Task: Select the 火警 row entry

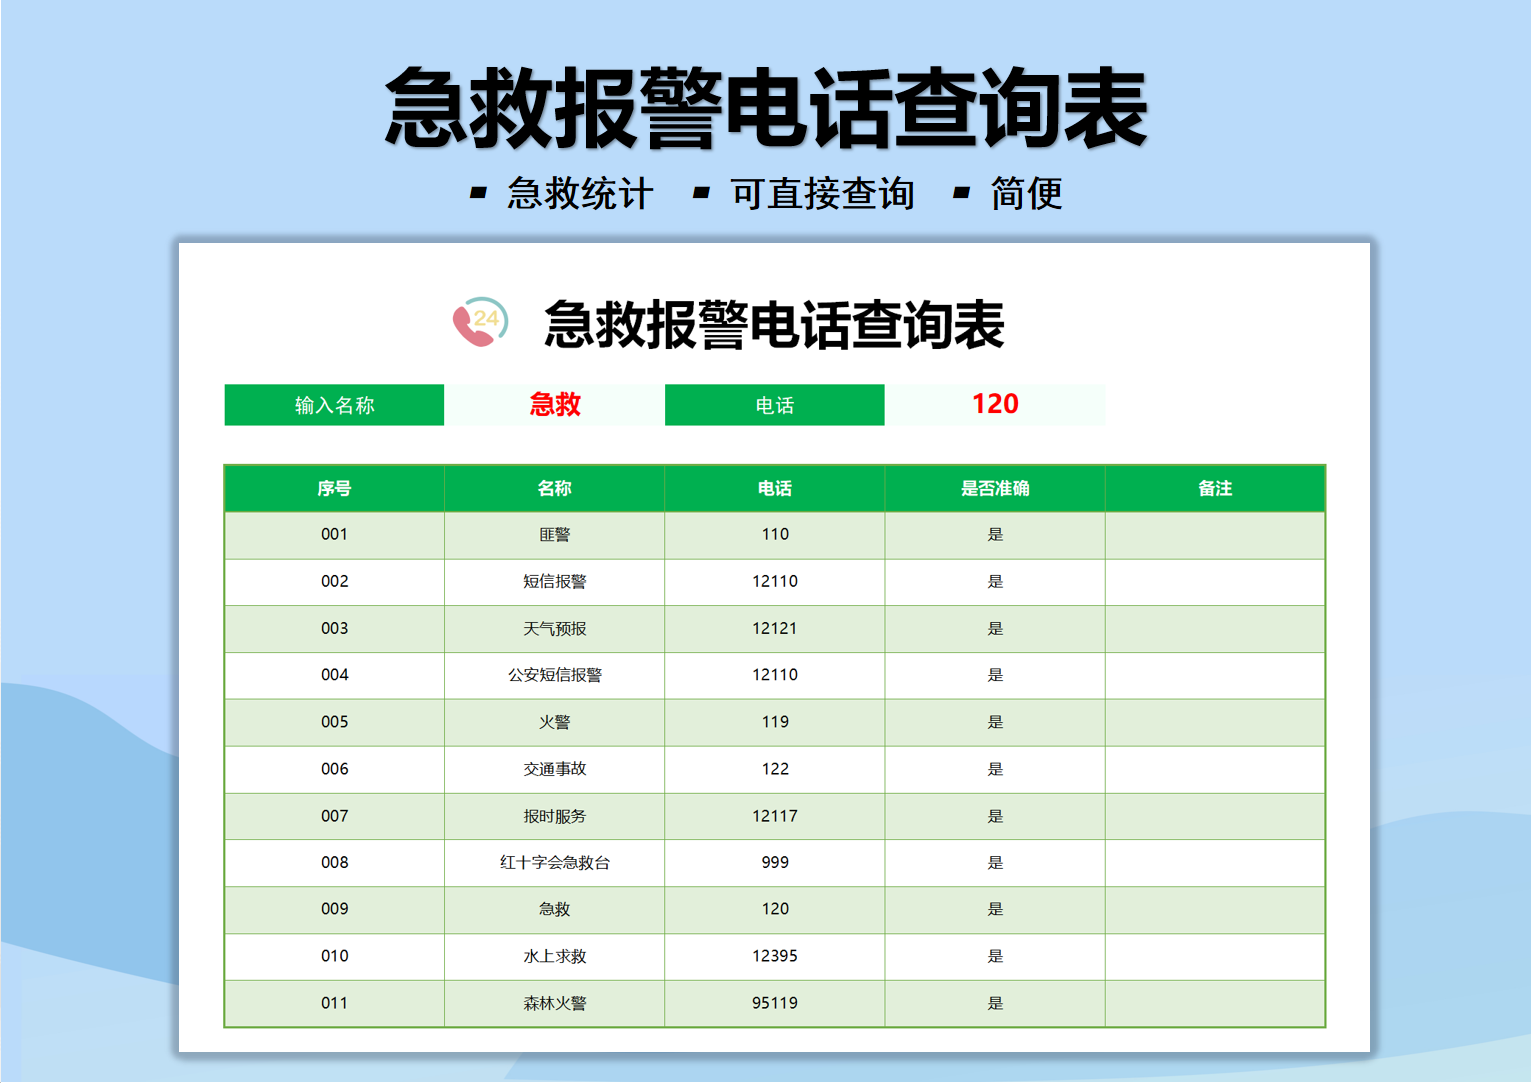Action: 553,722
